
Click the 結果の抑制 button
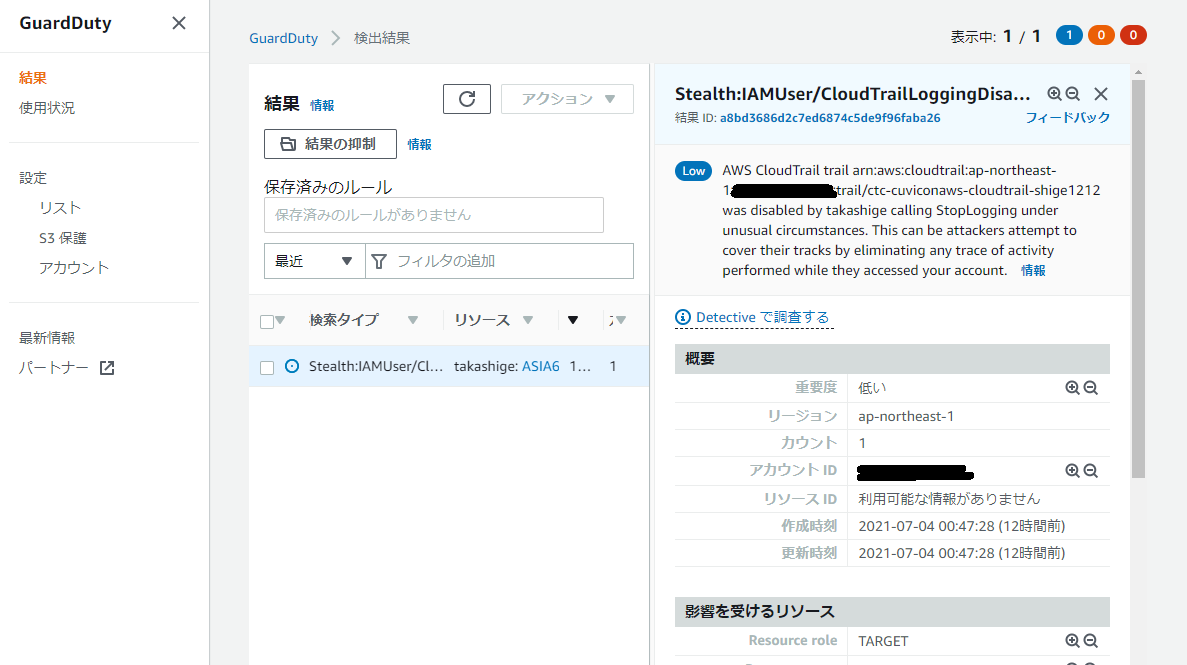pos(330,144)
